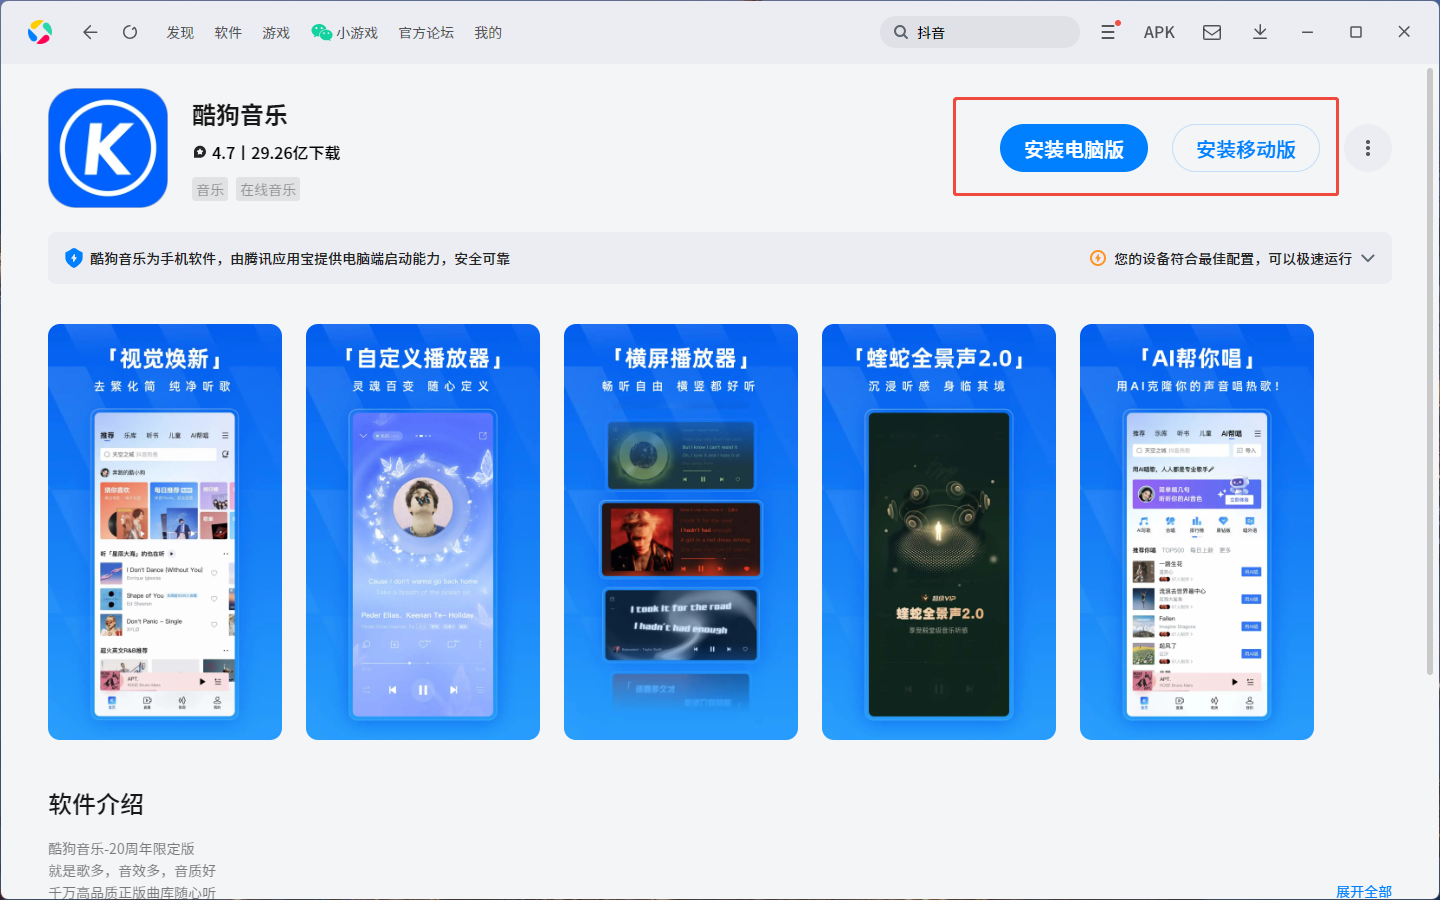Click the back arrow icon
1440x900 pixels.
(90, 32)
